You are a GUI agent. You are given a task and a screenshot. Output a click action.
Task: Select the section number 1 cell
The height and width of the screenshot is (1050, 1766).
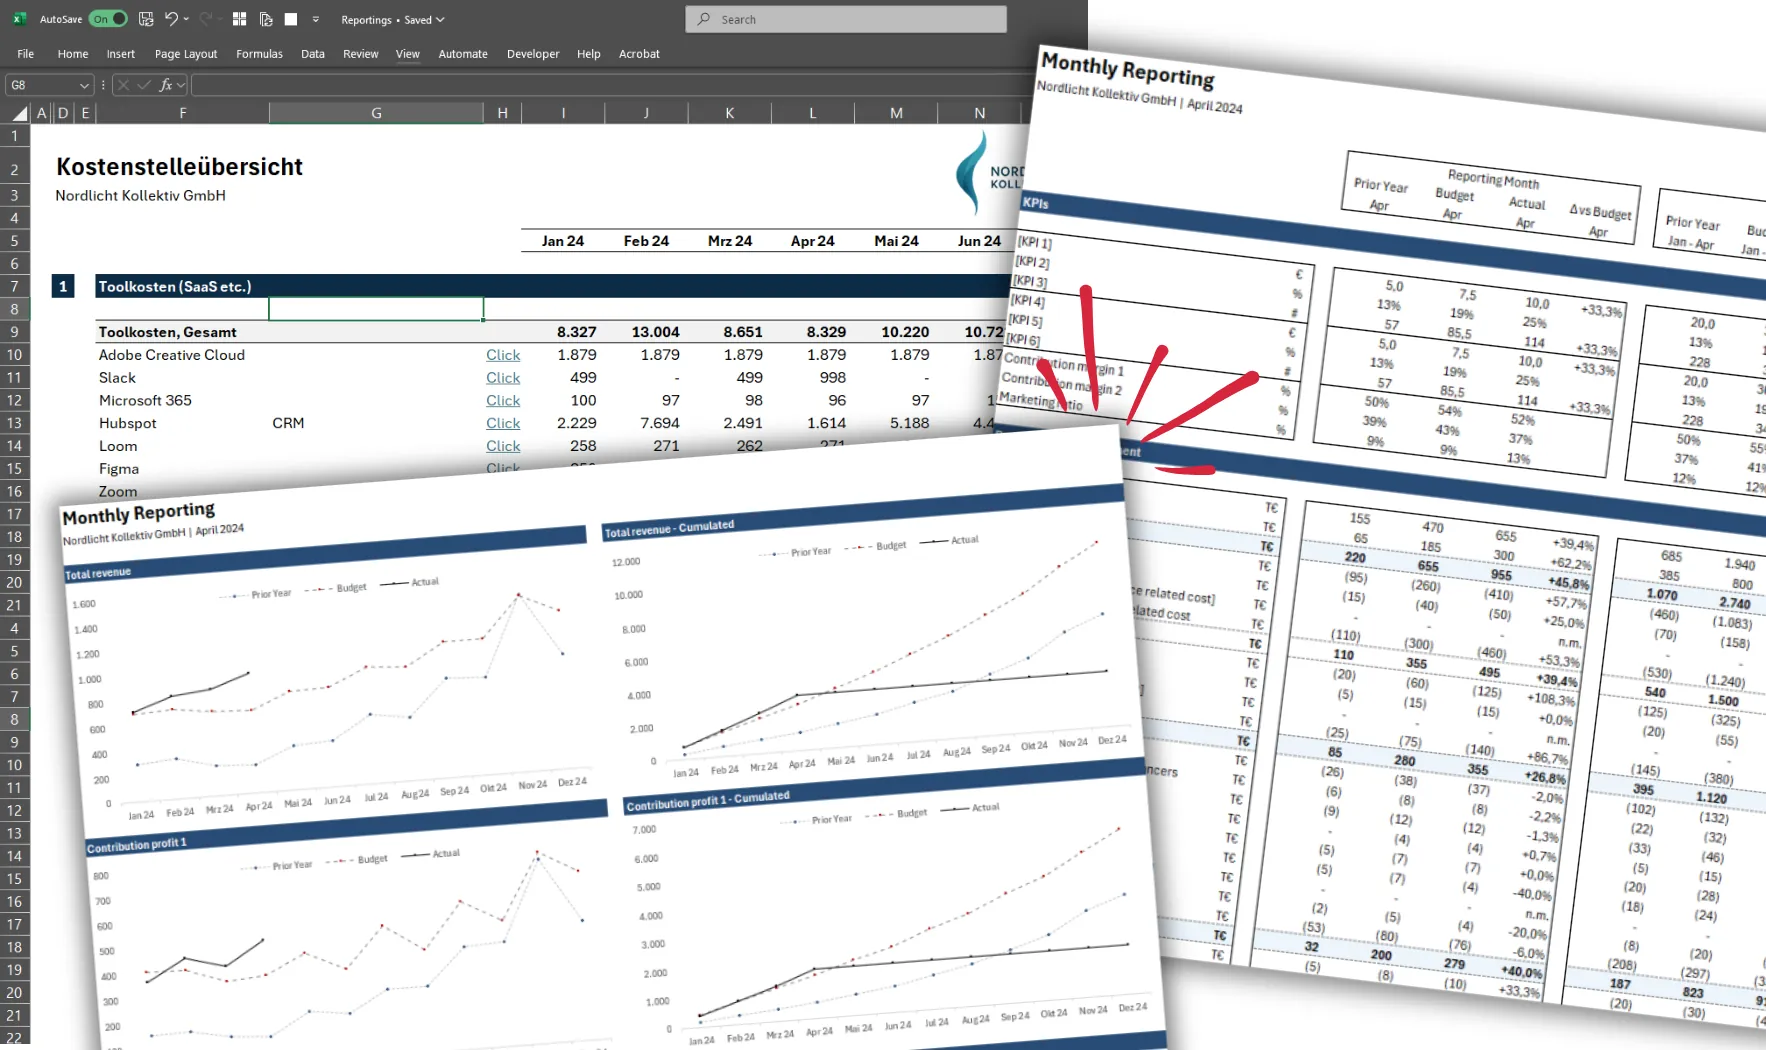tap(63, 287)
